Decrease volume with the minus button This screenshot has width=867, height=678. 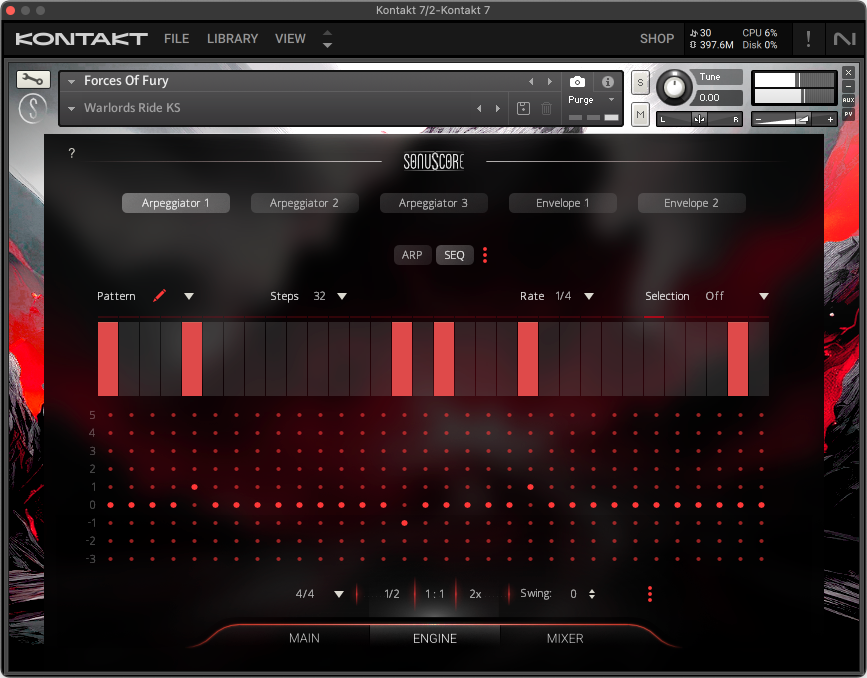758,119
